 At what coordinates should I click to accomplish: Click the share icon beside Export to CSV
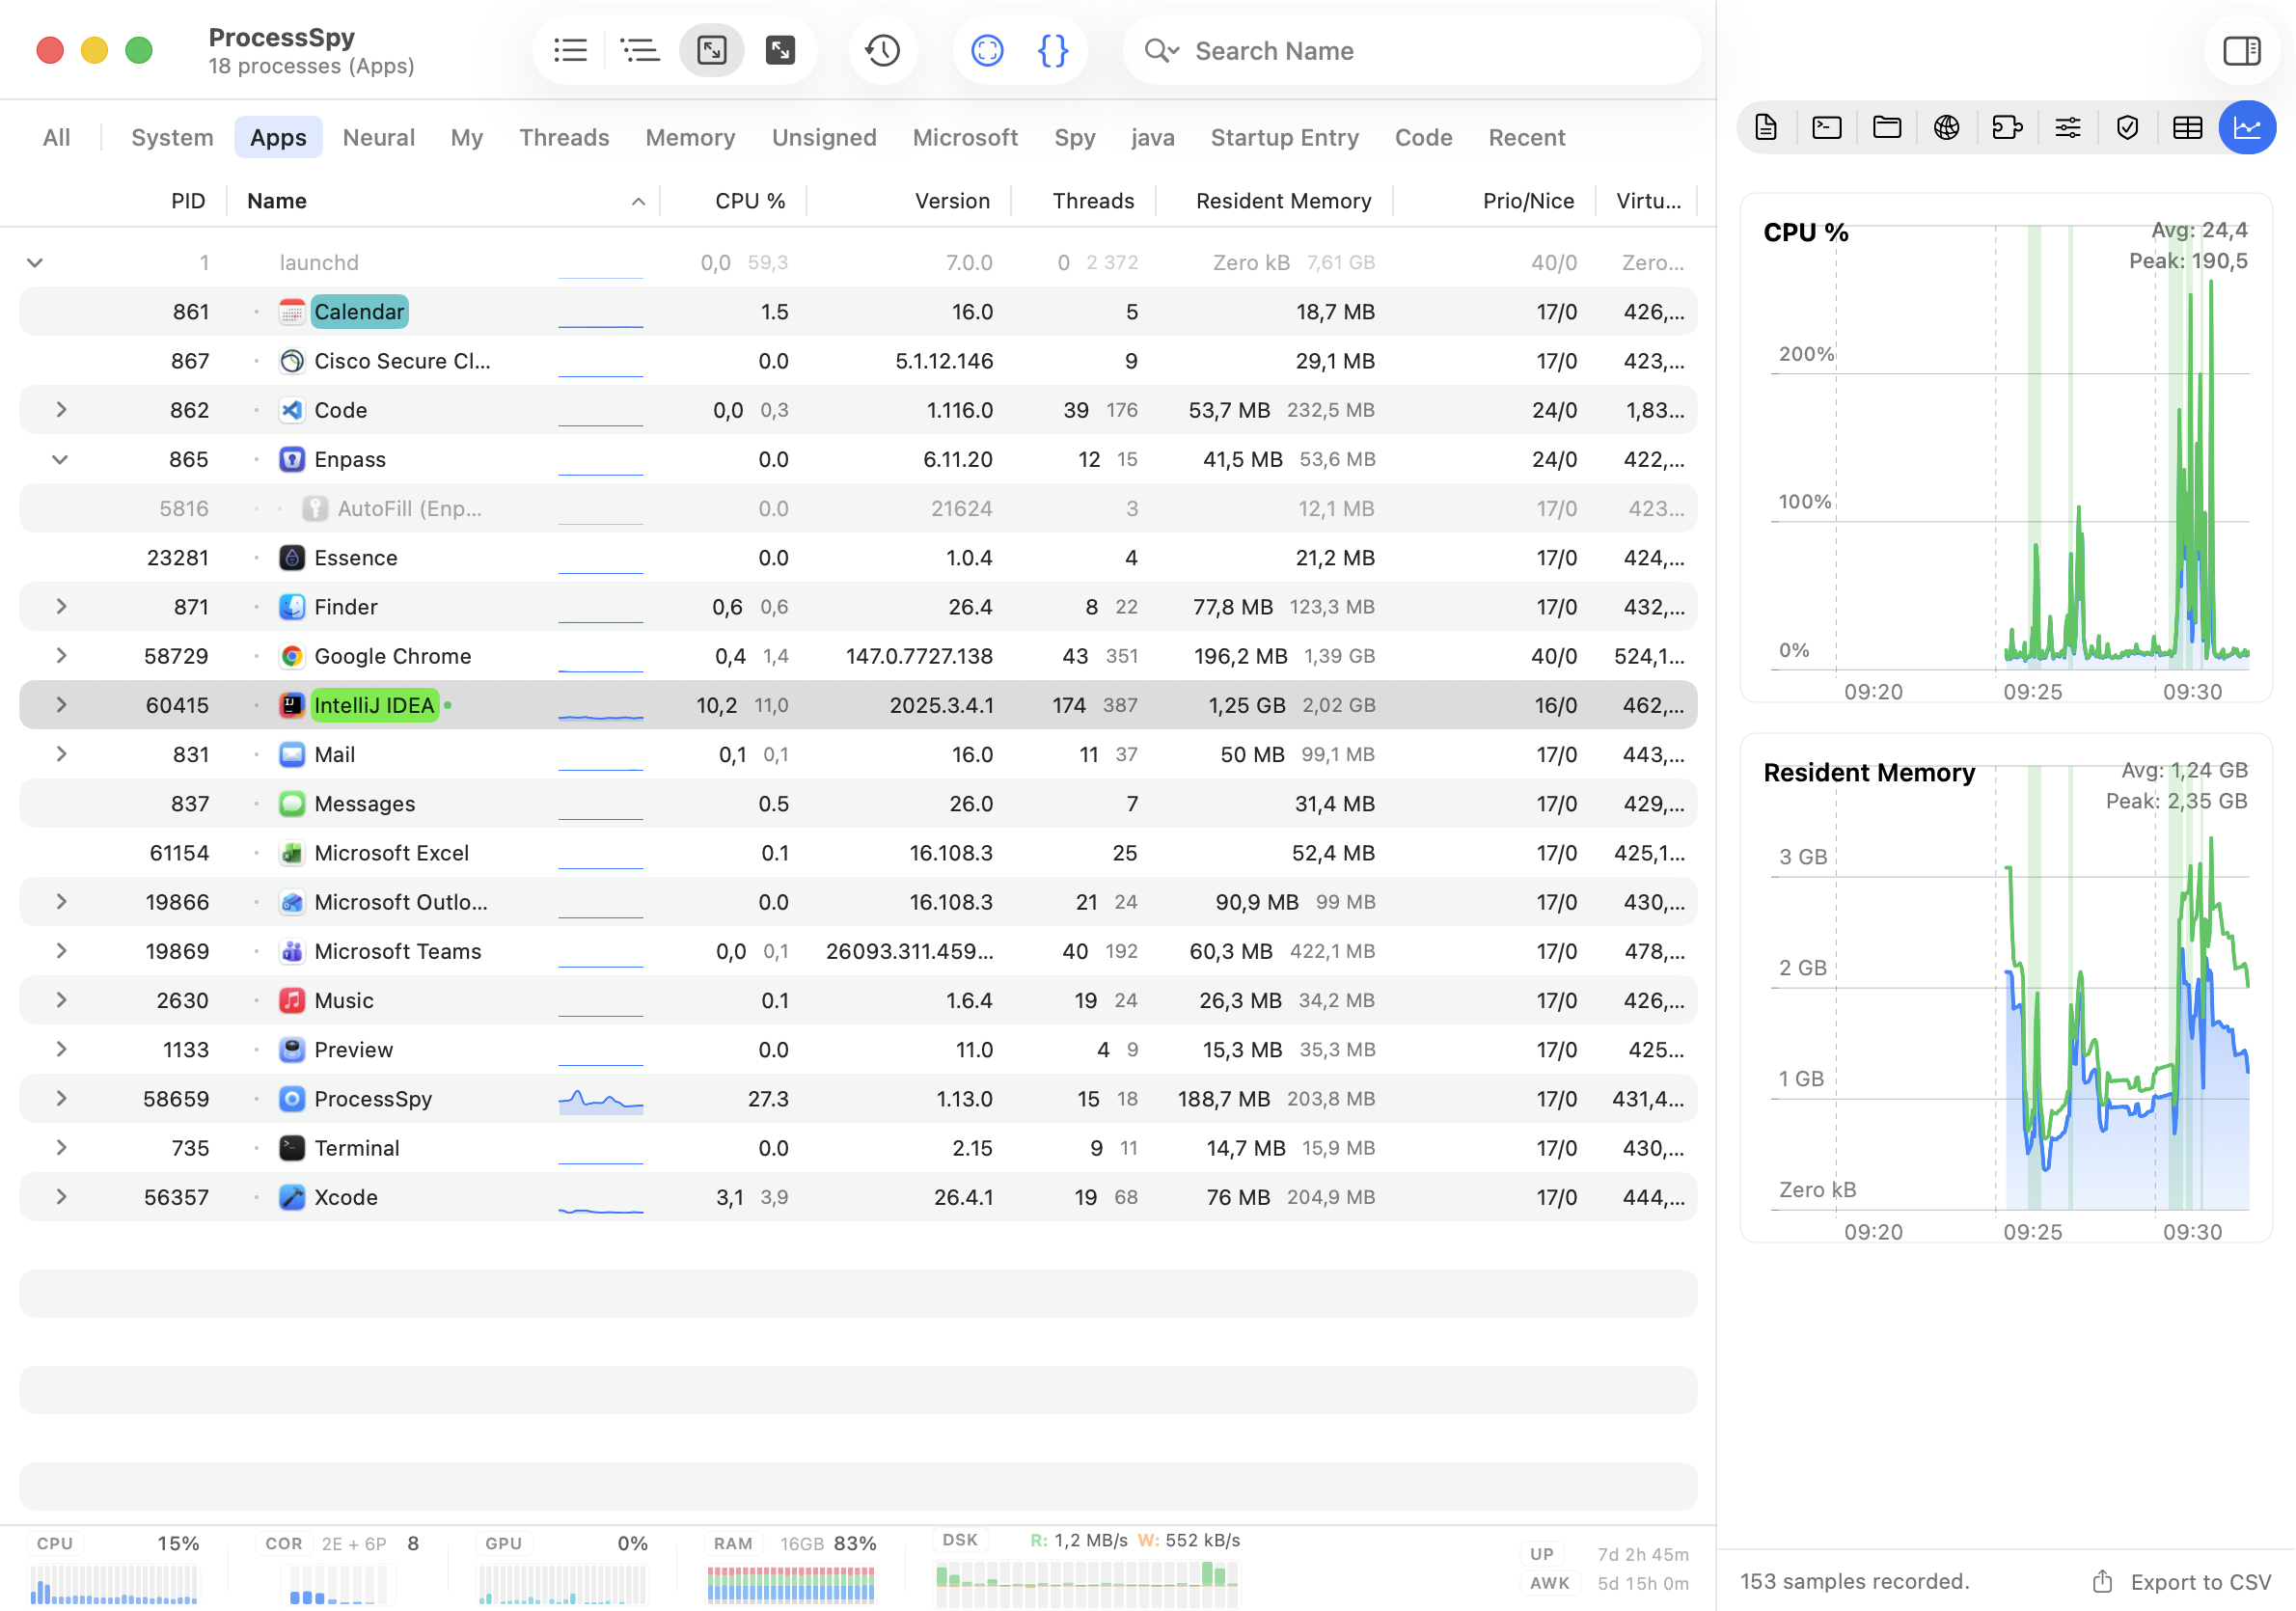point(2102,1581)
